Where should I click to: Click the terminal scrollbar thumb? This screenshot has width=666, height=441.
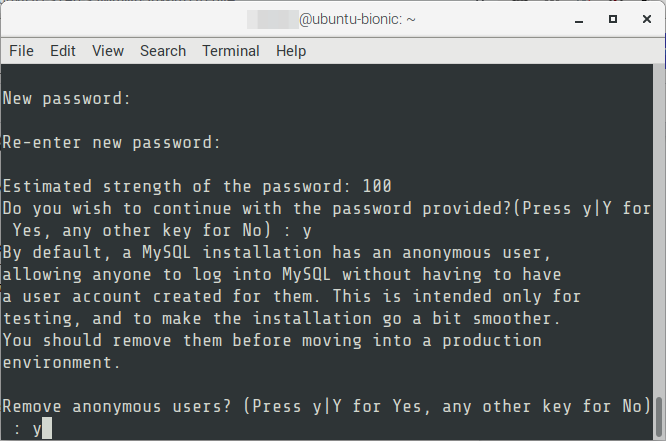pyautogui.click(x=659, y=417)
